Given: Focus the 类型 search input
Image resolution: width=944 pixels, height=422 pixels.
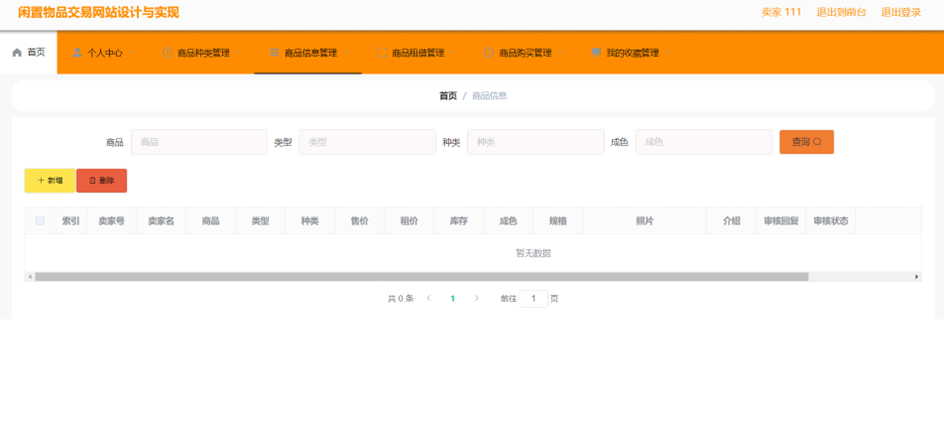Looking at the screenshot, I should coord(367,142).
